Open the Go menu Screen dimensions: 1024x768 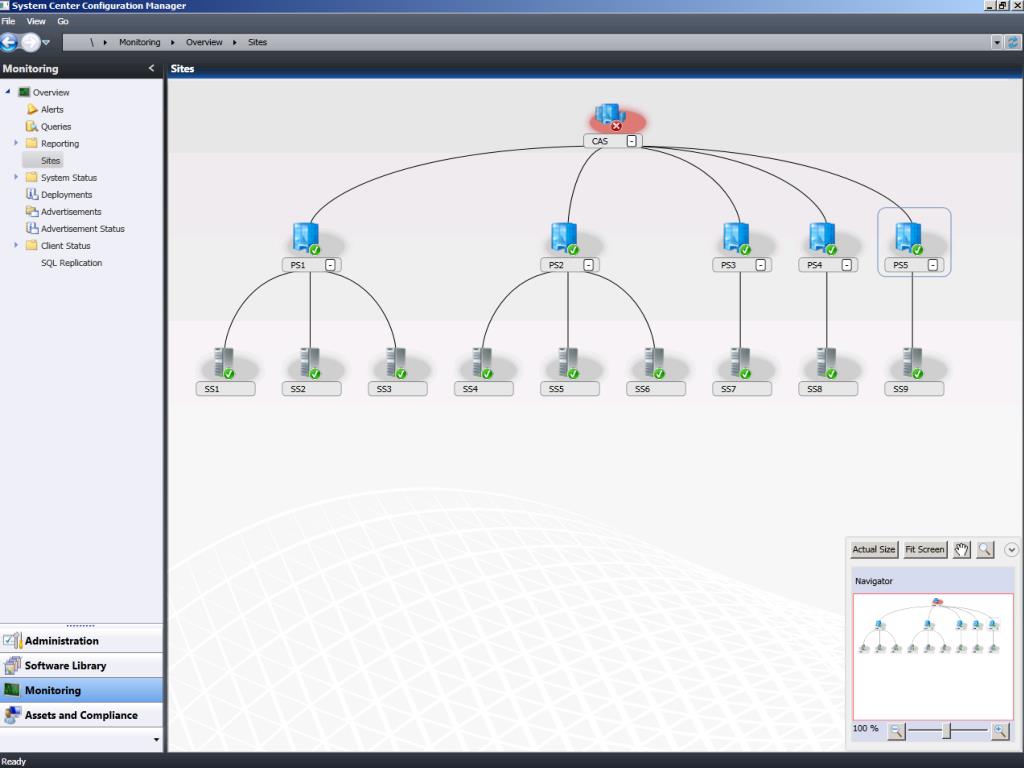click(x=63, y=22)
